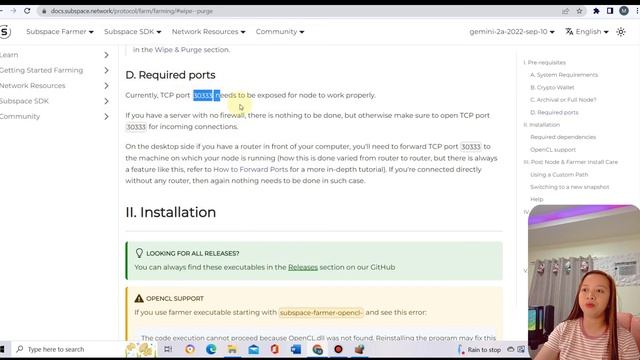Open the Mail app on the taskbar

click(x=253, y=349)
